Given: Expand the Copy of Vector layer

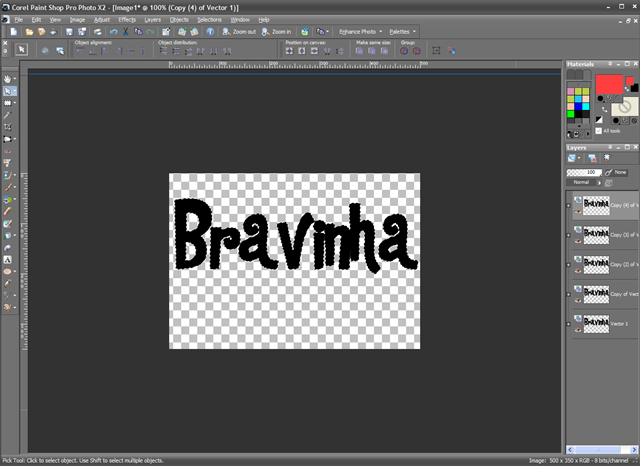Looking at the screenshot, I should (x=569, y=294).
